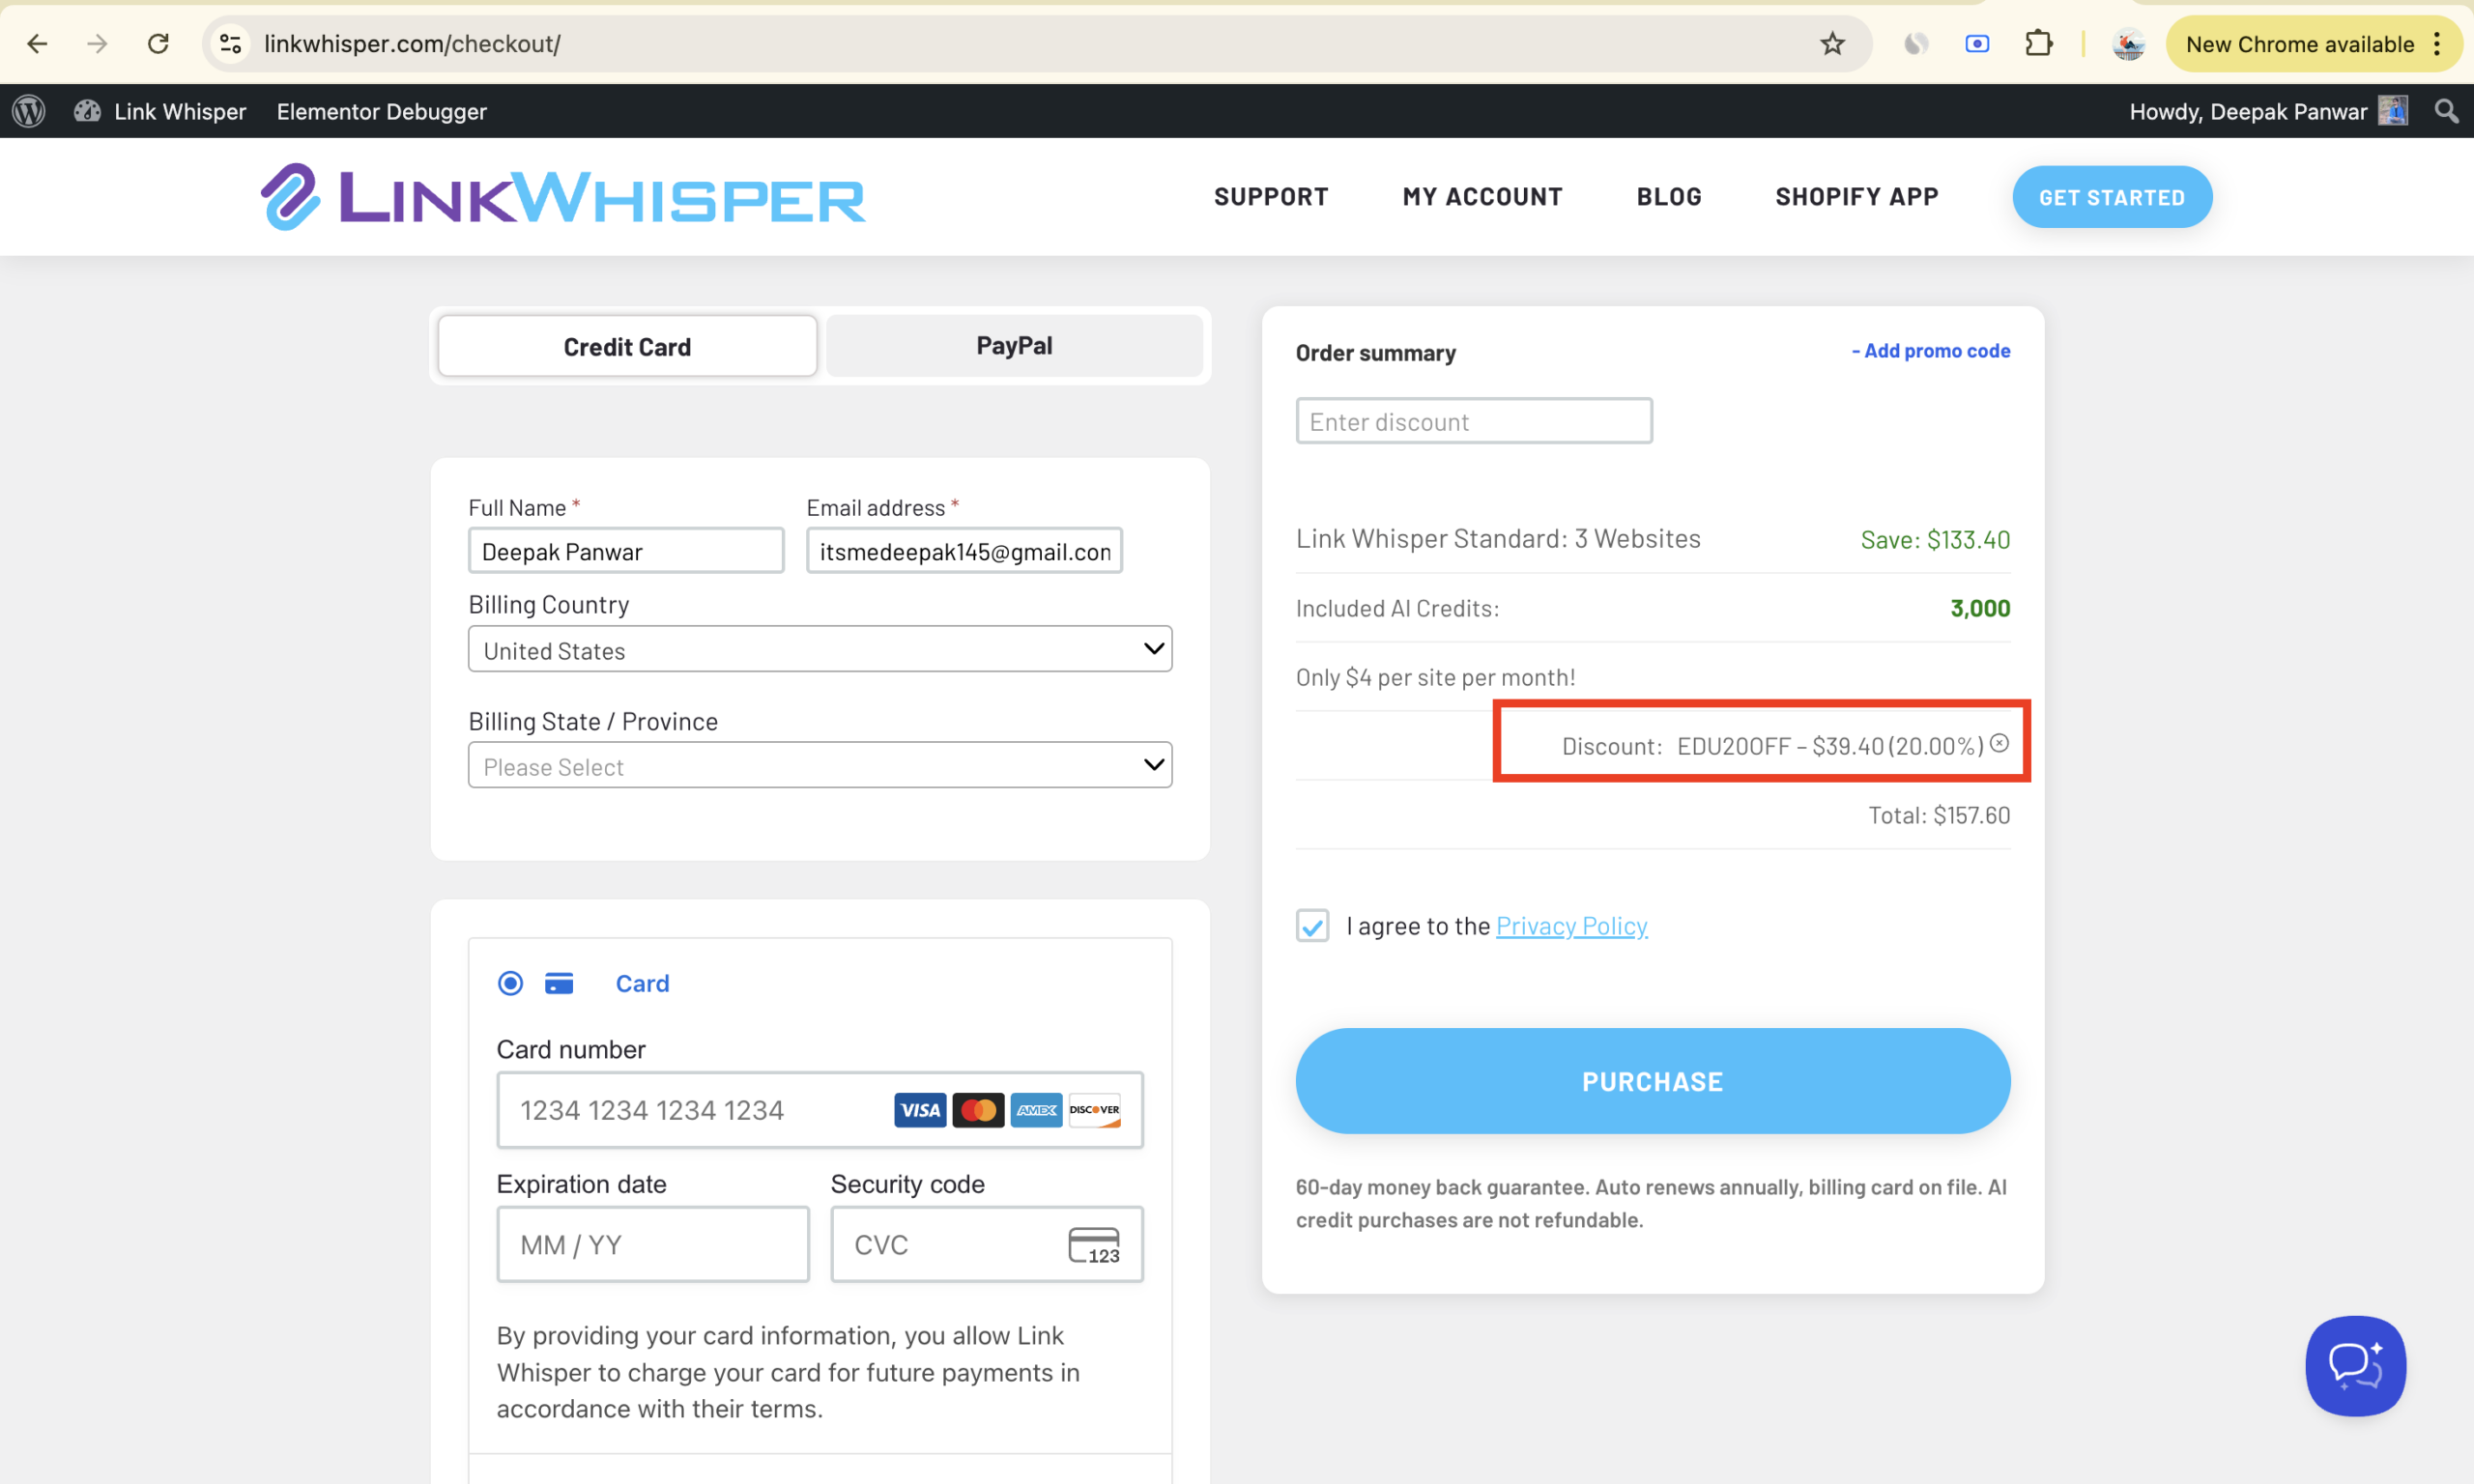This screenshot has height=1484, width=2474.
Task: Toggle the Privacy Policy agreement checkbox
Action: [x=1312, y=926]
